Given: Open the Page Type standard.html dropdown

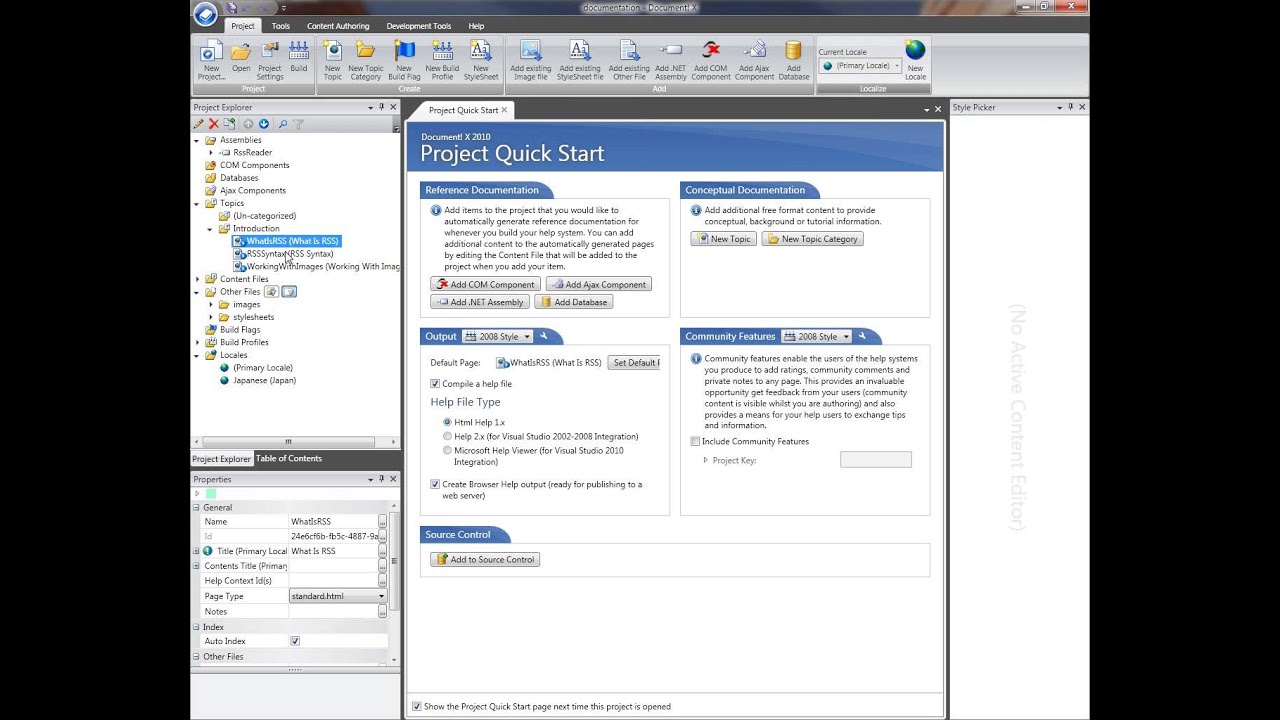Looking at the screenshot, I should coord(338,596).
